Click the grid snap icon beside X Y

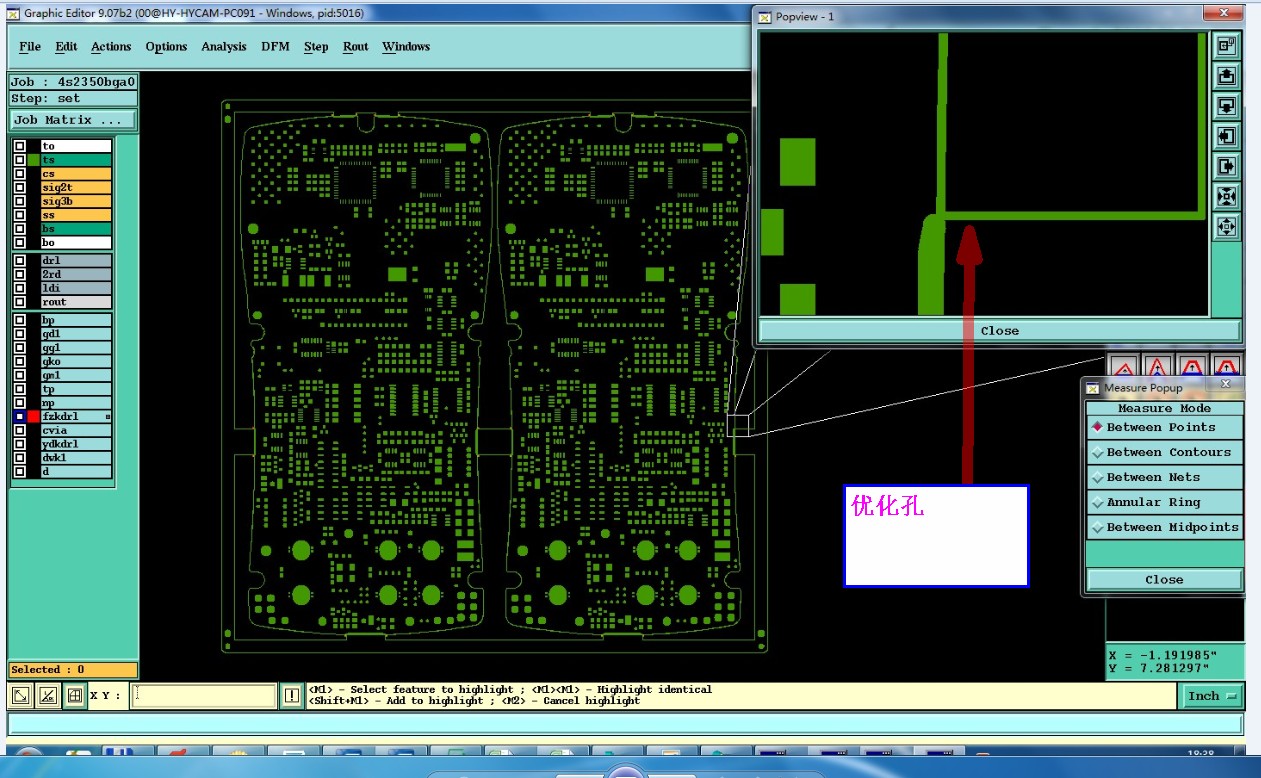point(74,696)
